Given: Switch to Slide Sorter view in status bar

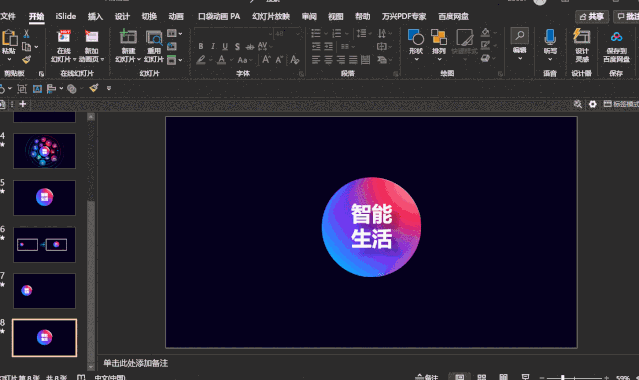Looking at the screenshot, I should coord(482,377).
